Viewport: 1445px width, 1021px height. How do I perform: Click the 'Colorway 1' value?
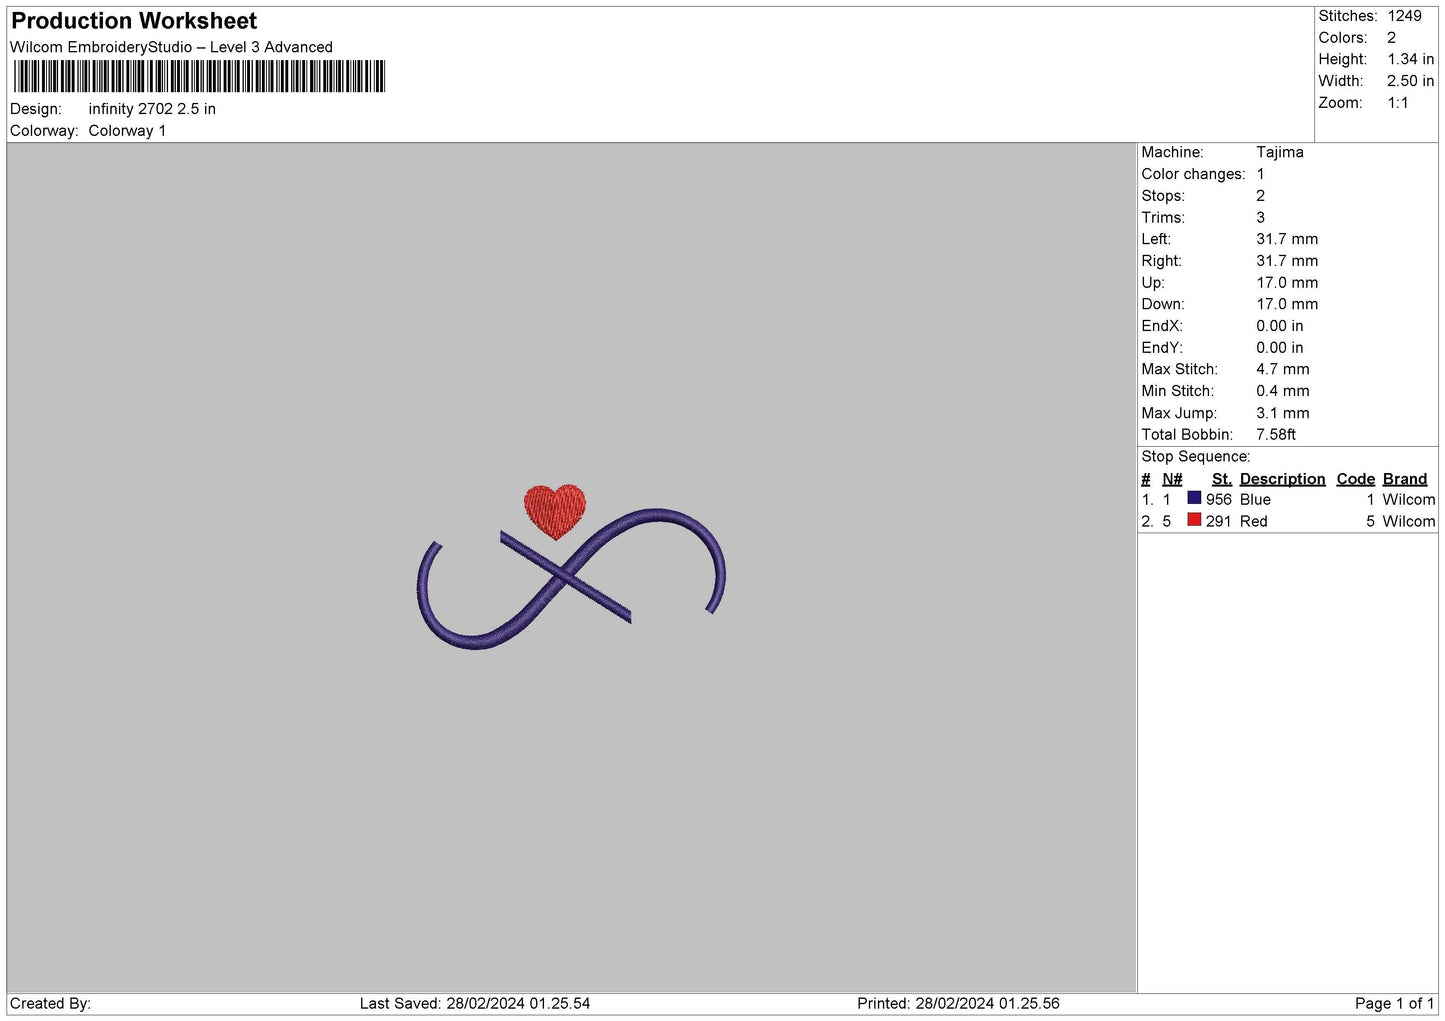pyautogui.click(x=127, y=131)
